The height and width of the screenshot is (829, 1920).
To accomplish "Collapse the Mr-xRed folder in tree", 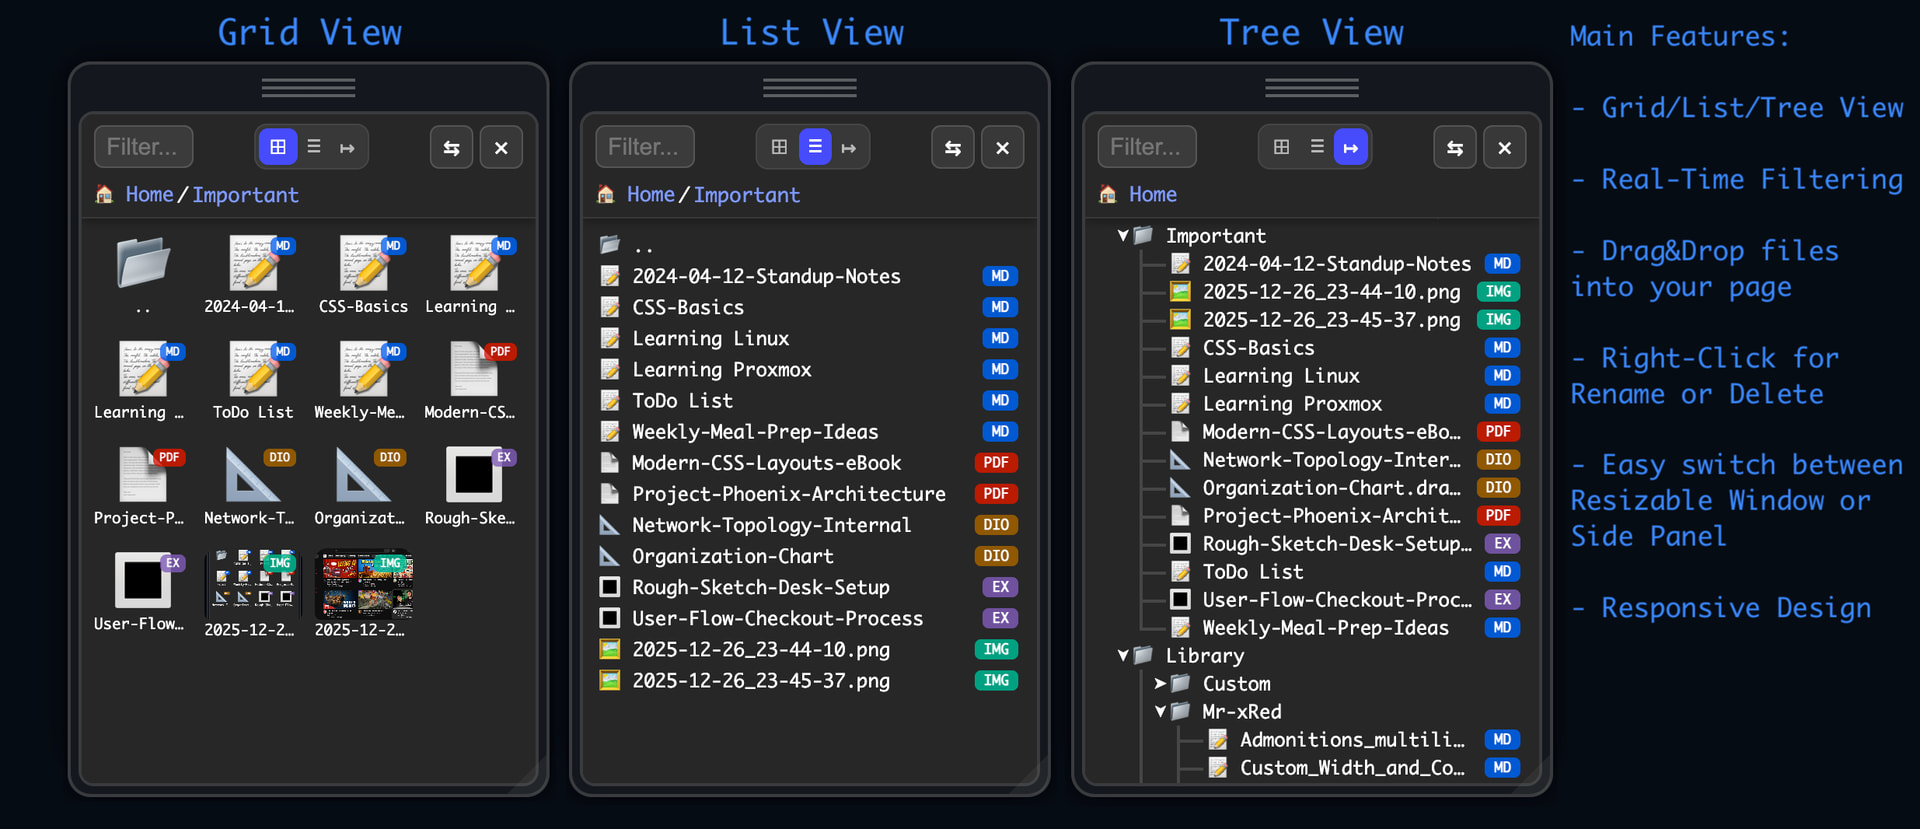I will [1160, 712].
